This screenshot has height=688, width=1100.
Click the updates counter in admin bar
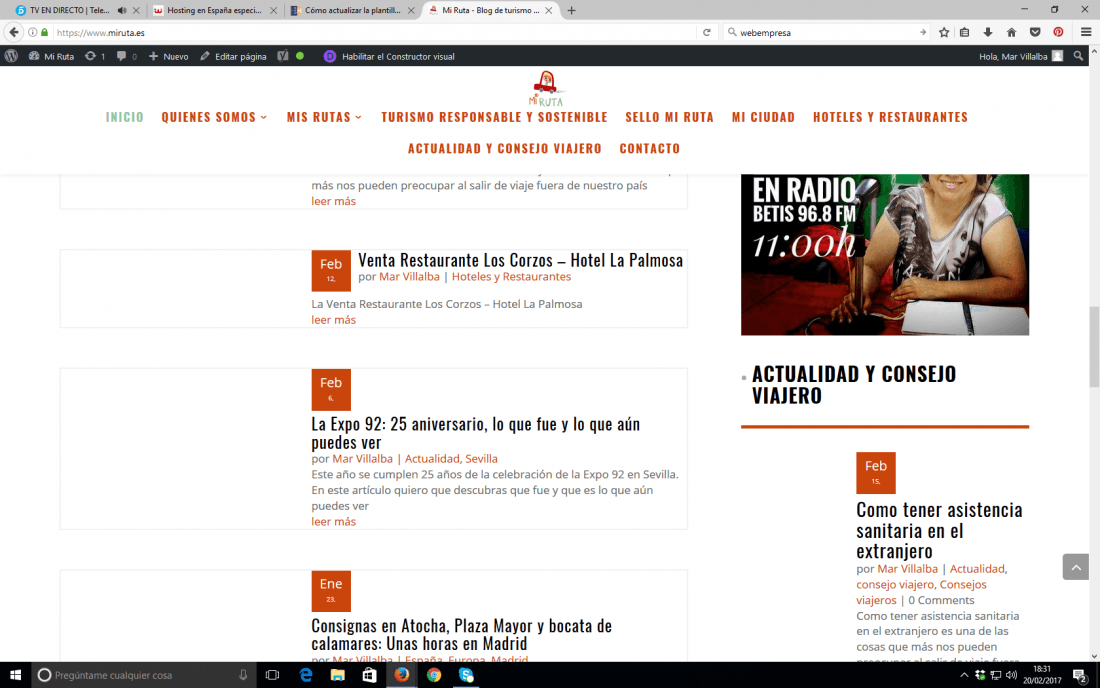95,56
